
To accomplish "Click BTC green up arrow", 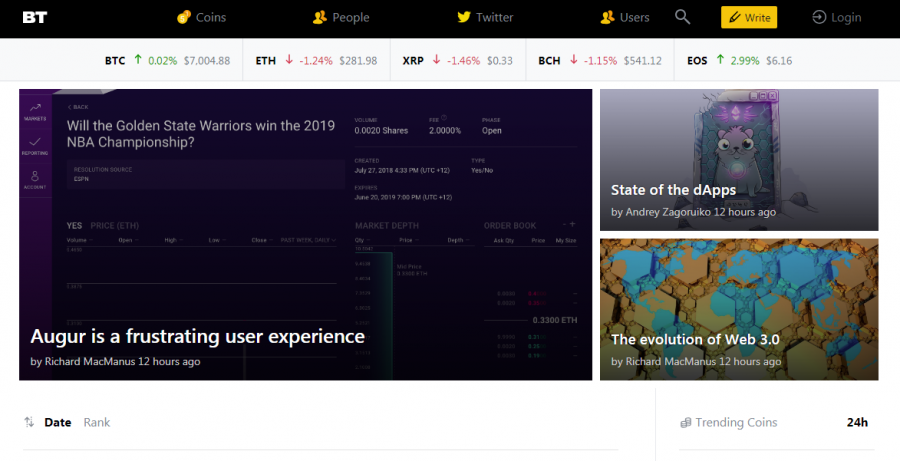I will [x=138, y=59].
